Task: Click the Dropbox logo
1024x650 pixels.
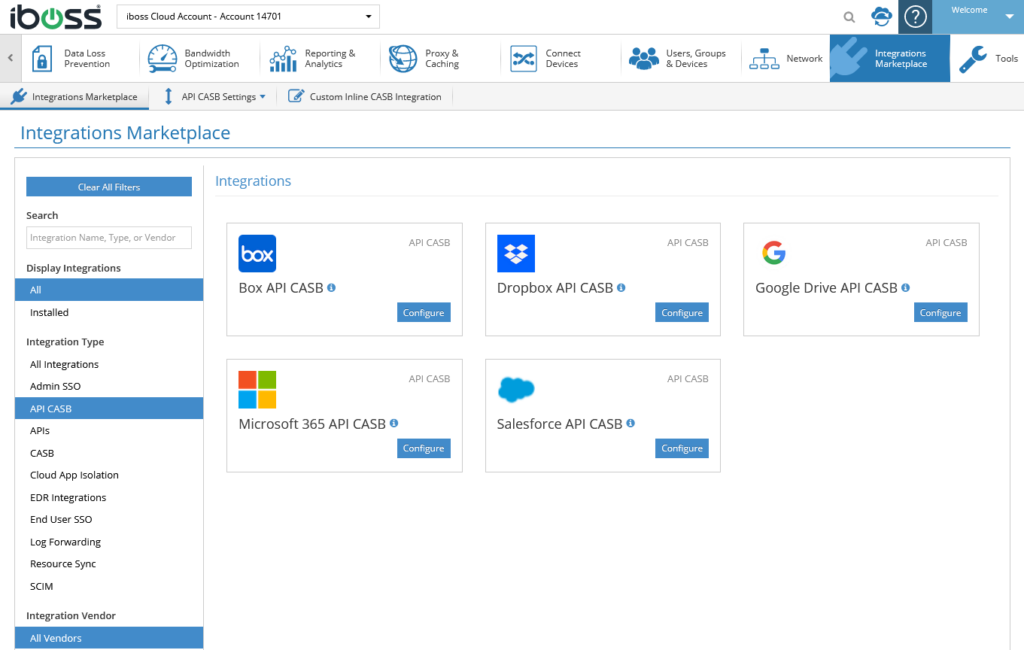Action: (x=516, y=253)
